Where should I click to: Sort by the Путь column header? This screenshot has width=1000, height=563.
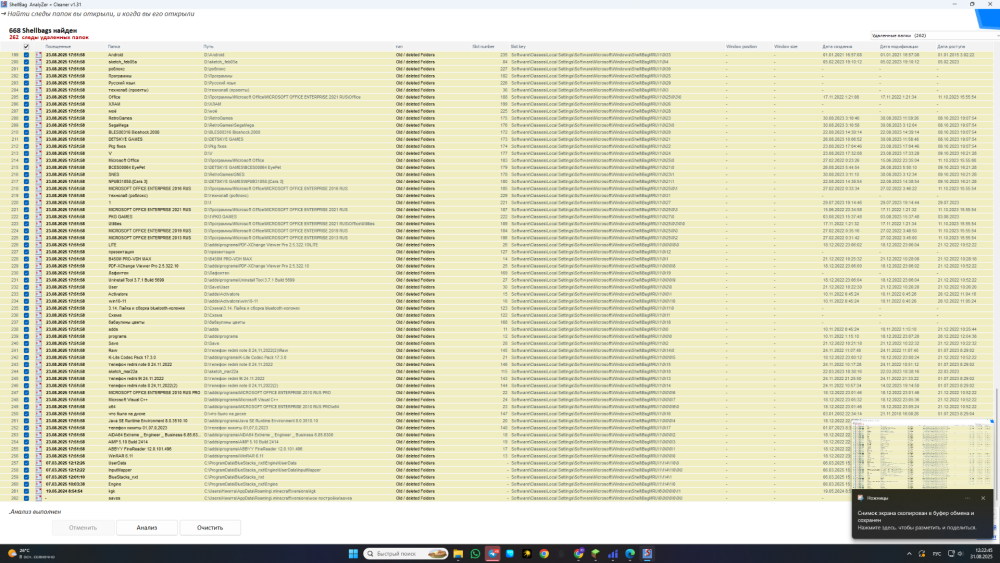click(209, 47)
